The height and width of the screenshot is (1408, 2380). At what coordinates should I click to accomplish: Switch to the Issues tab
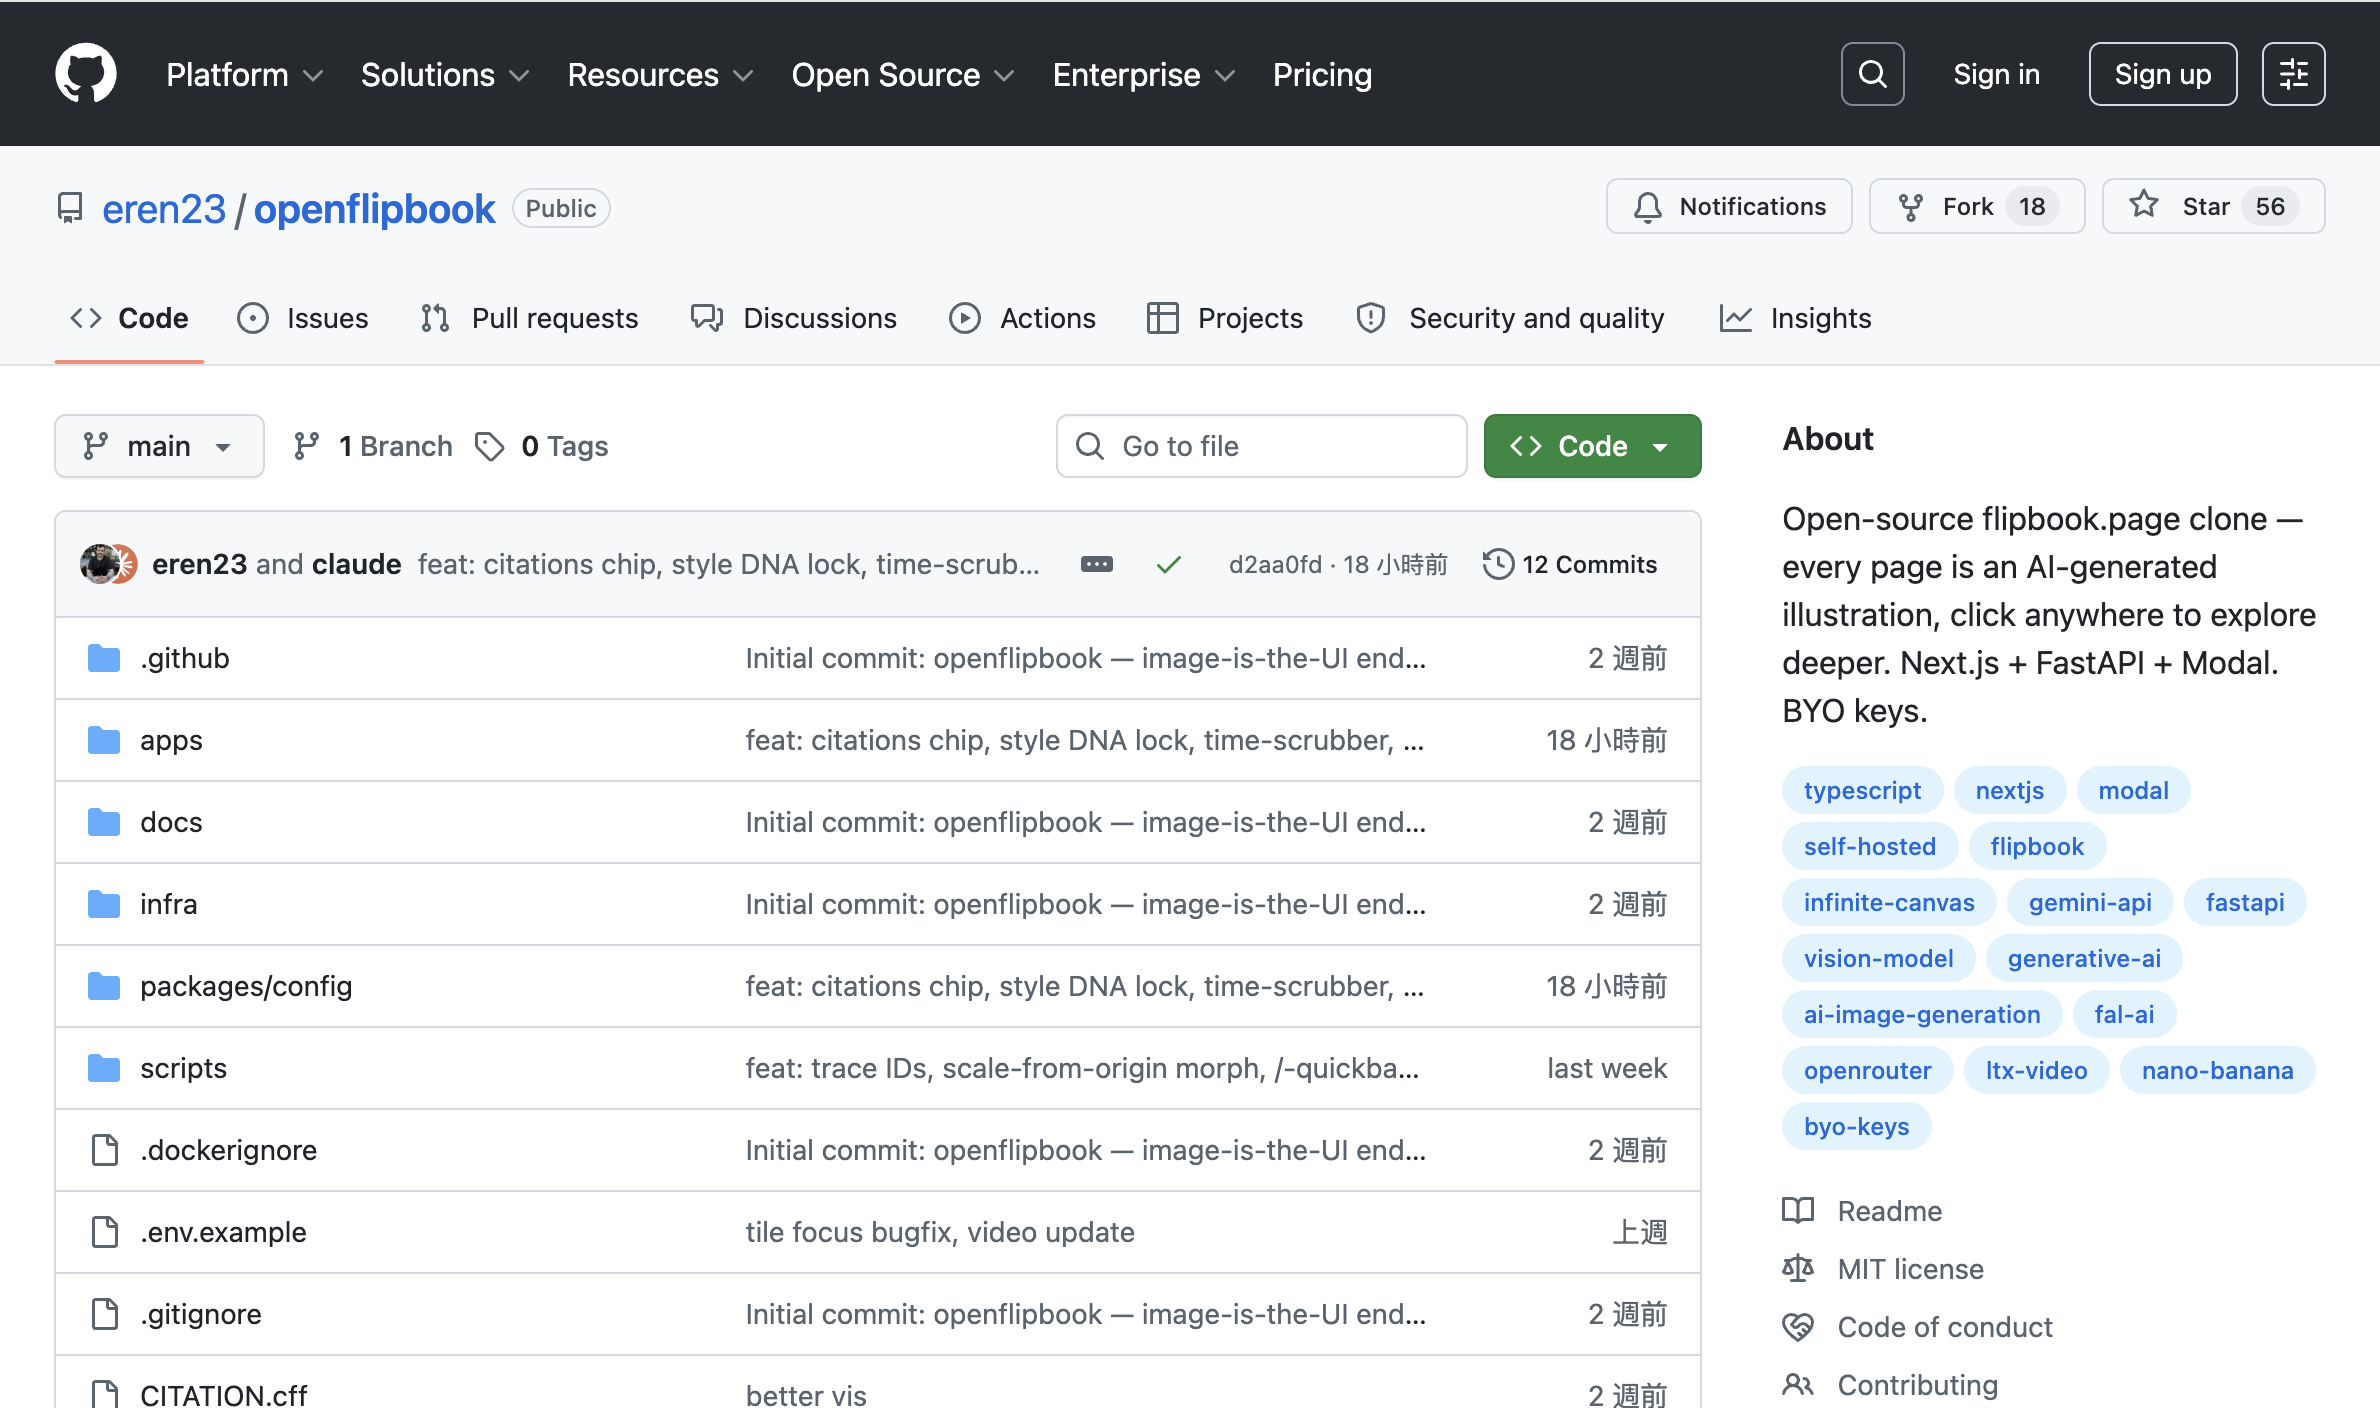(303, 318)
